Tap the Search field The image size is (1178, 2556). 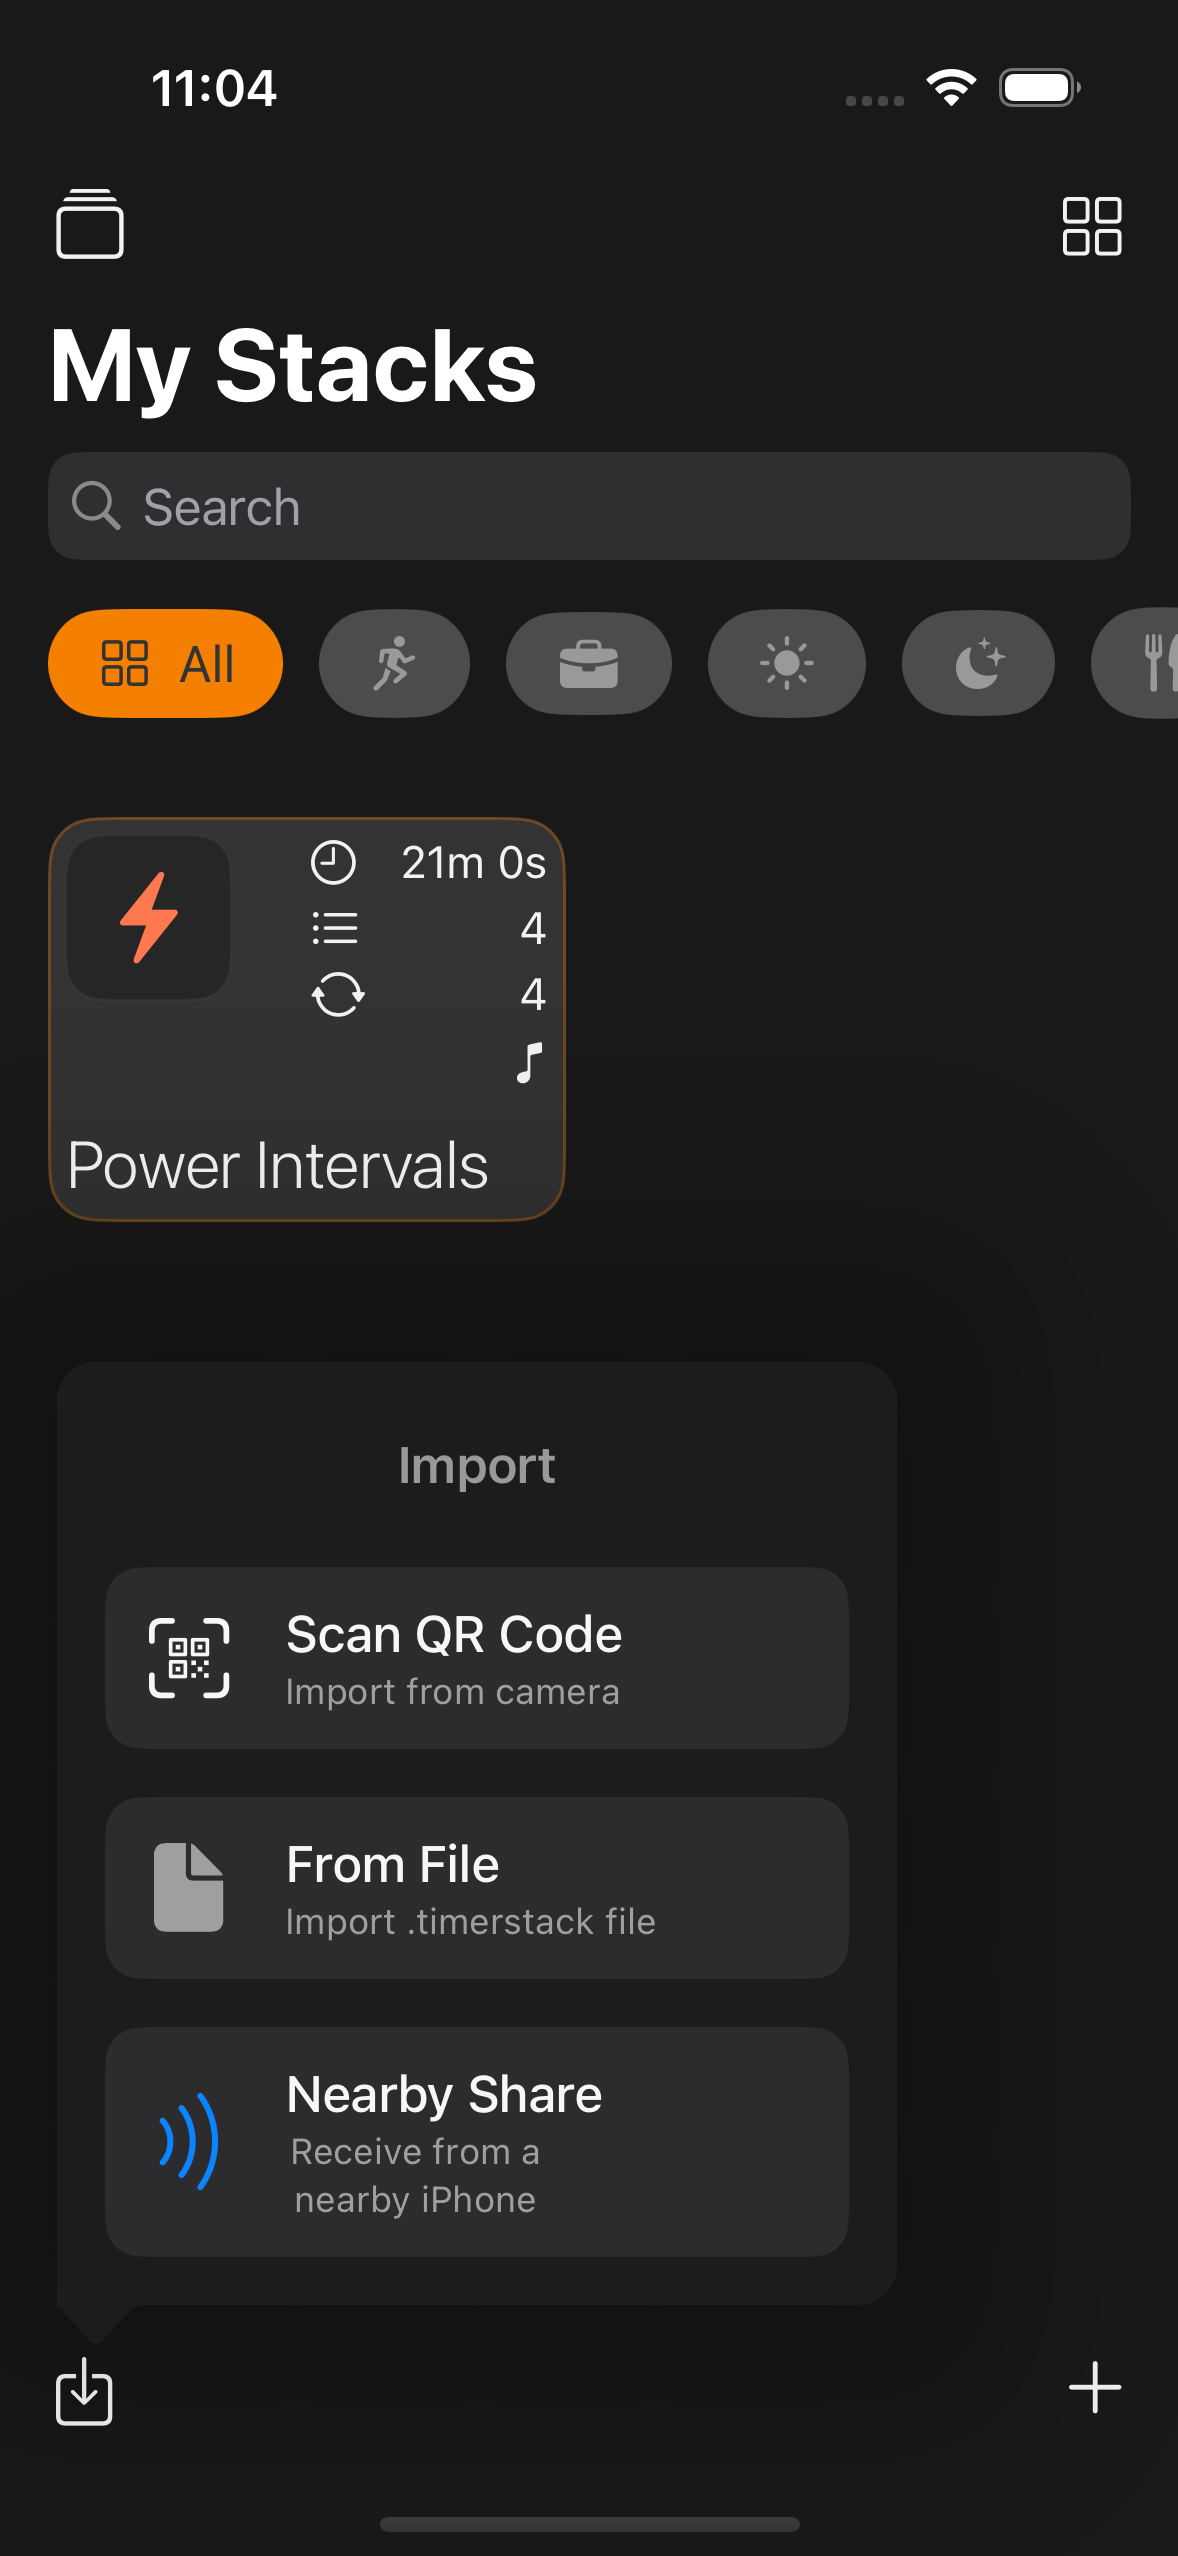(x=589, y=506)
